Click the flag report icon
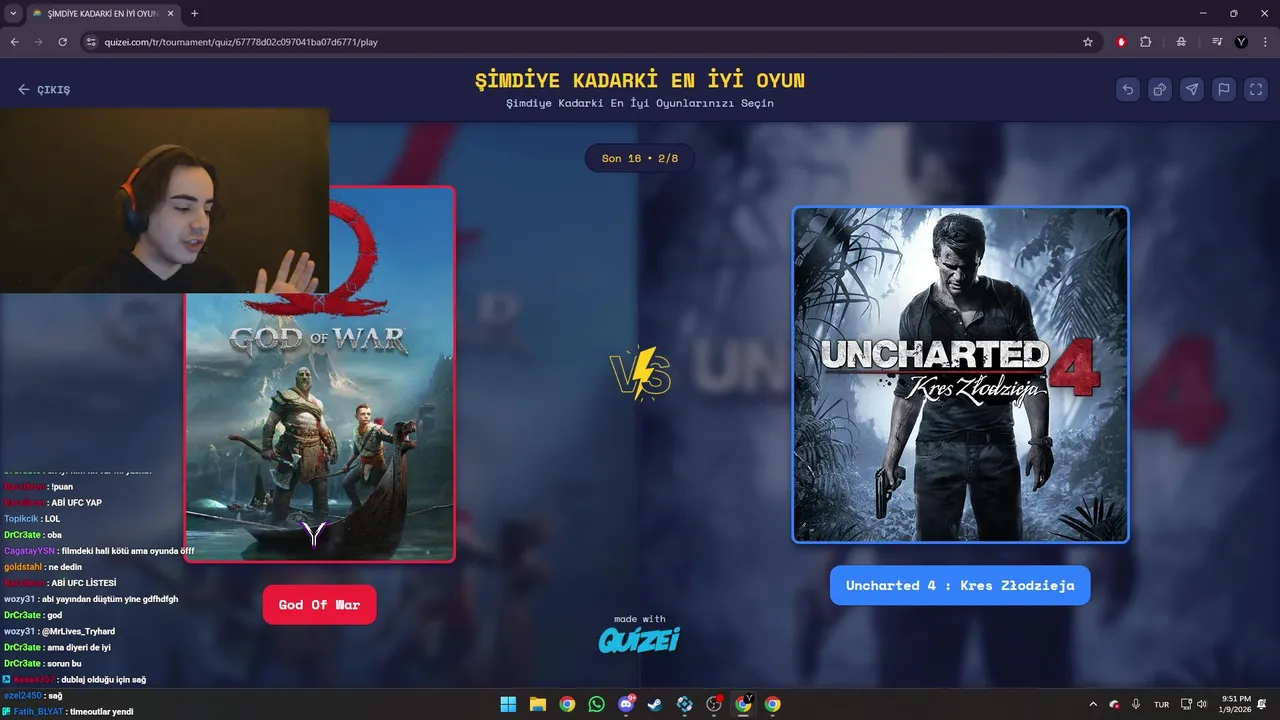 pyautogui.click(x=1224, y=89)
